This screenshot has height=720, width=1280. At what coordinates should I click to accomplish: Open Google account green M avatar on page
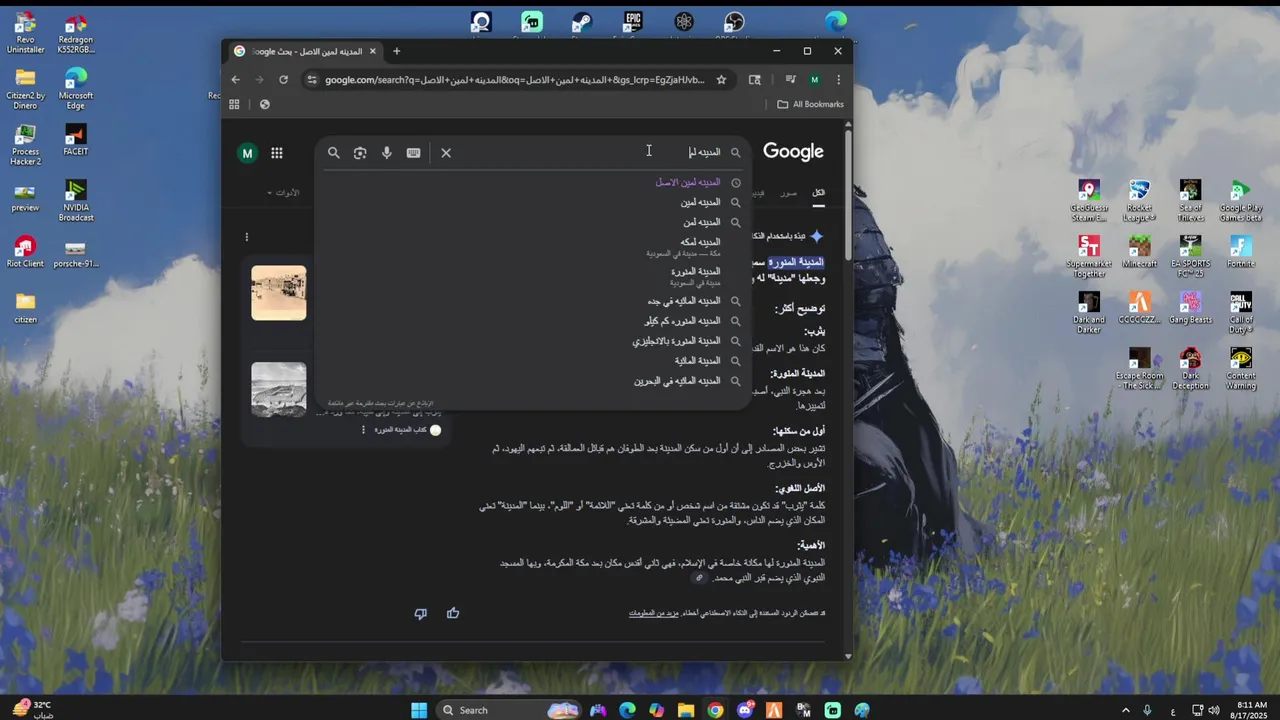point(247,153)
